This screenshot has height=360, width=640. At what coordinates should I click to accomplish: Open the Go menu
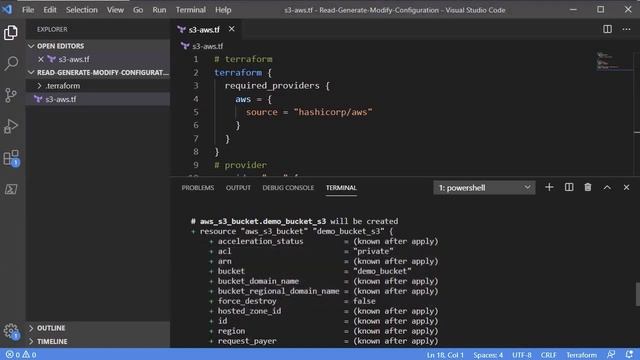coord(138,10)
